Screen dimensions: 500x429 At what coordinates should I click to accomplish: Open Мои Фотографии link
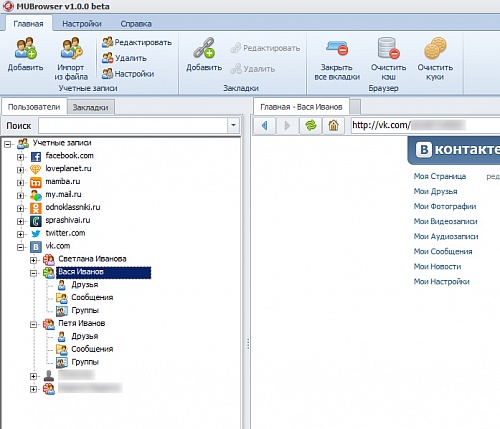click(x=445, y=206)
